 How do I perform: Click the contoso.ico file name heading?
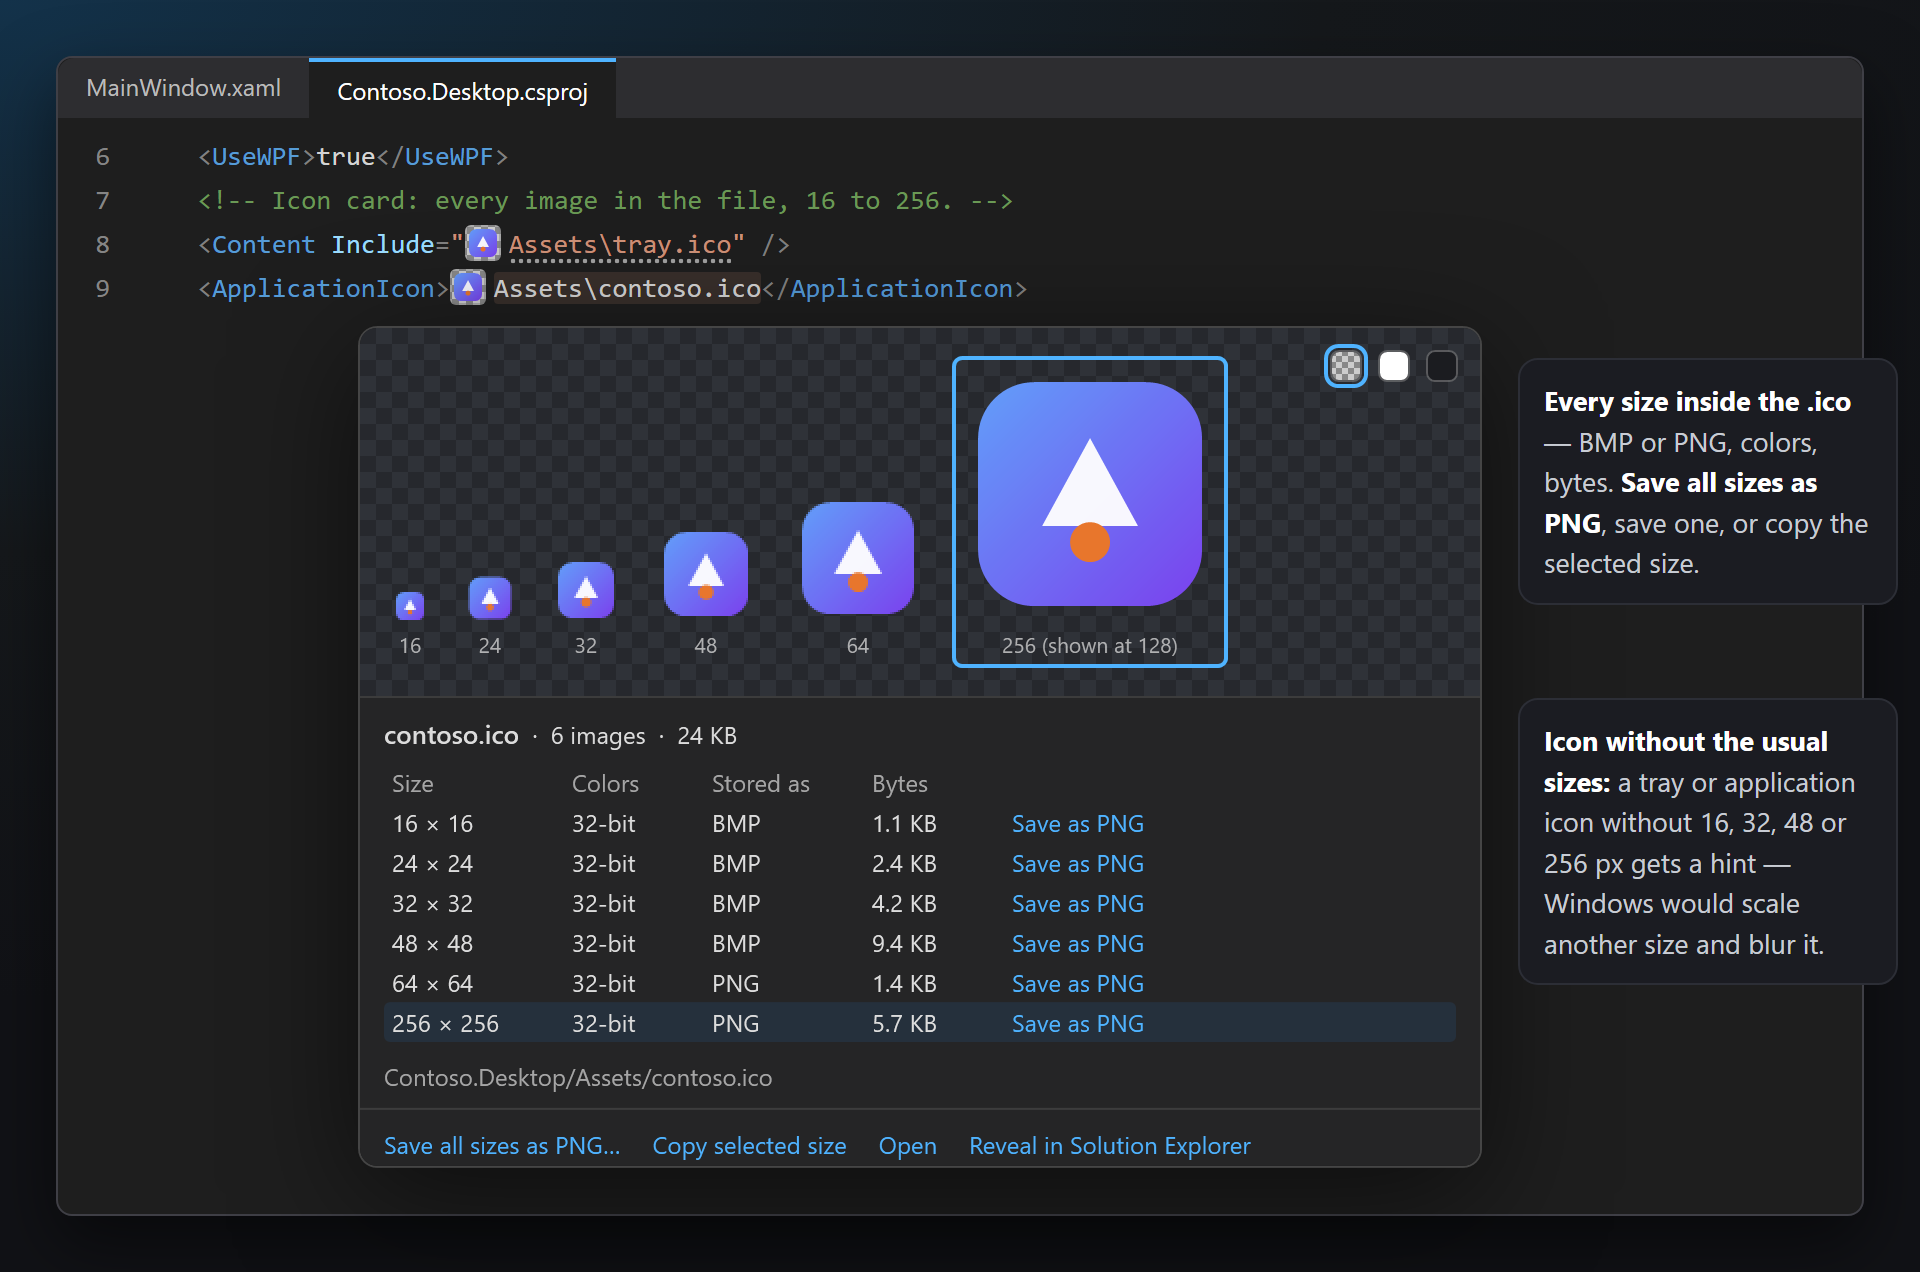pos(451,736)
